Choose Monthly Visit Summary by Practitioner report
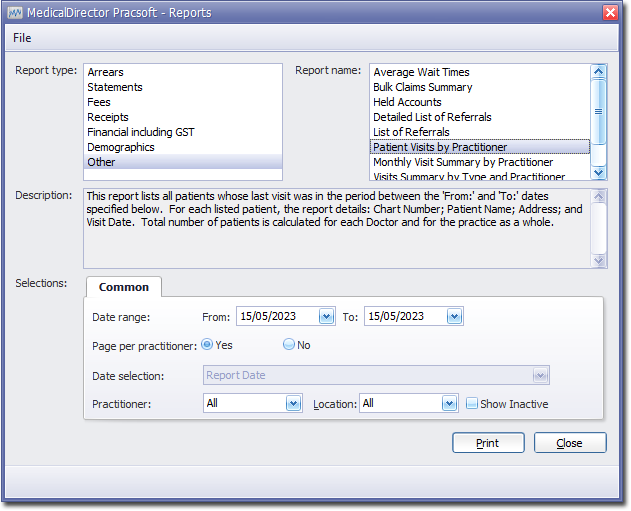631x511 pixels. coord(463,162)
